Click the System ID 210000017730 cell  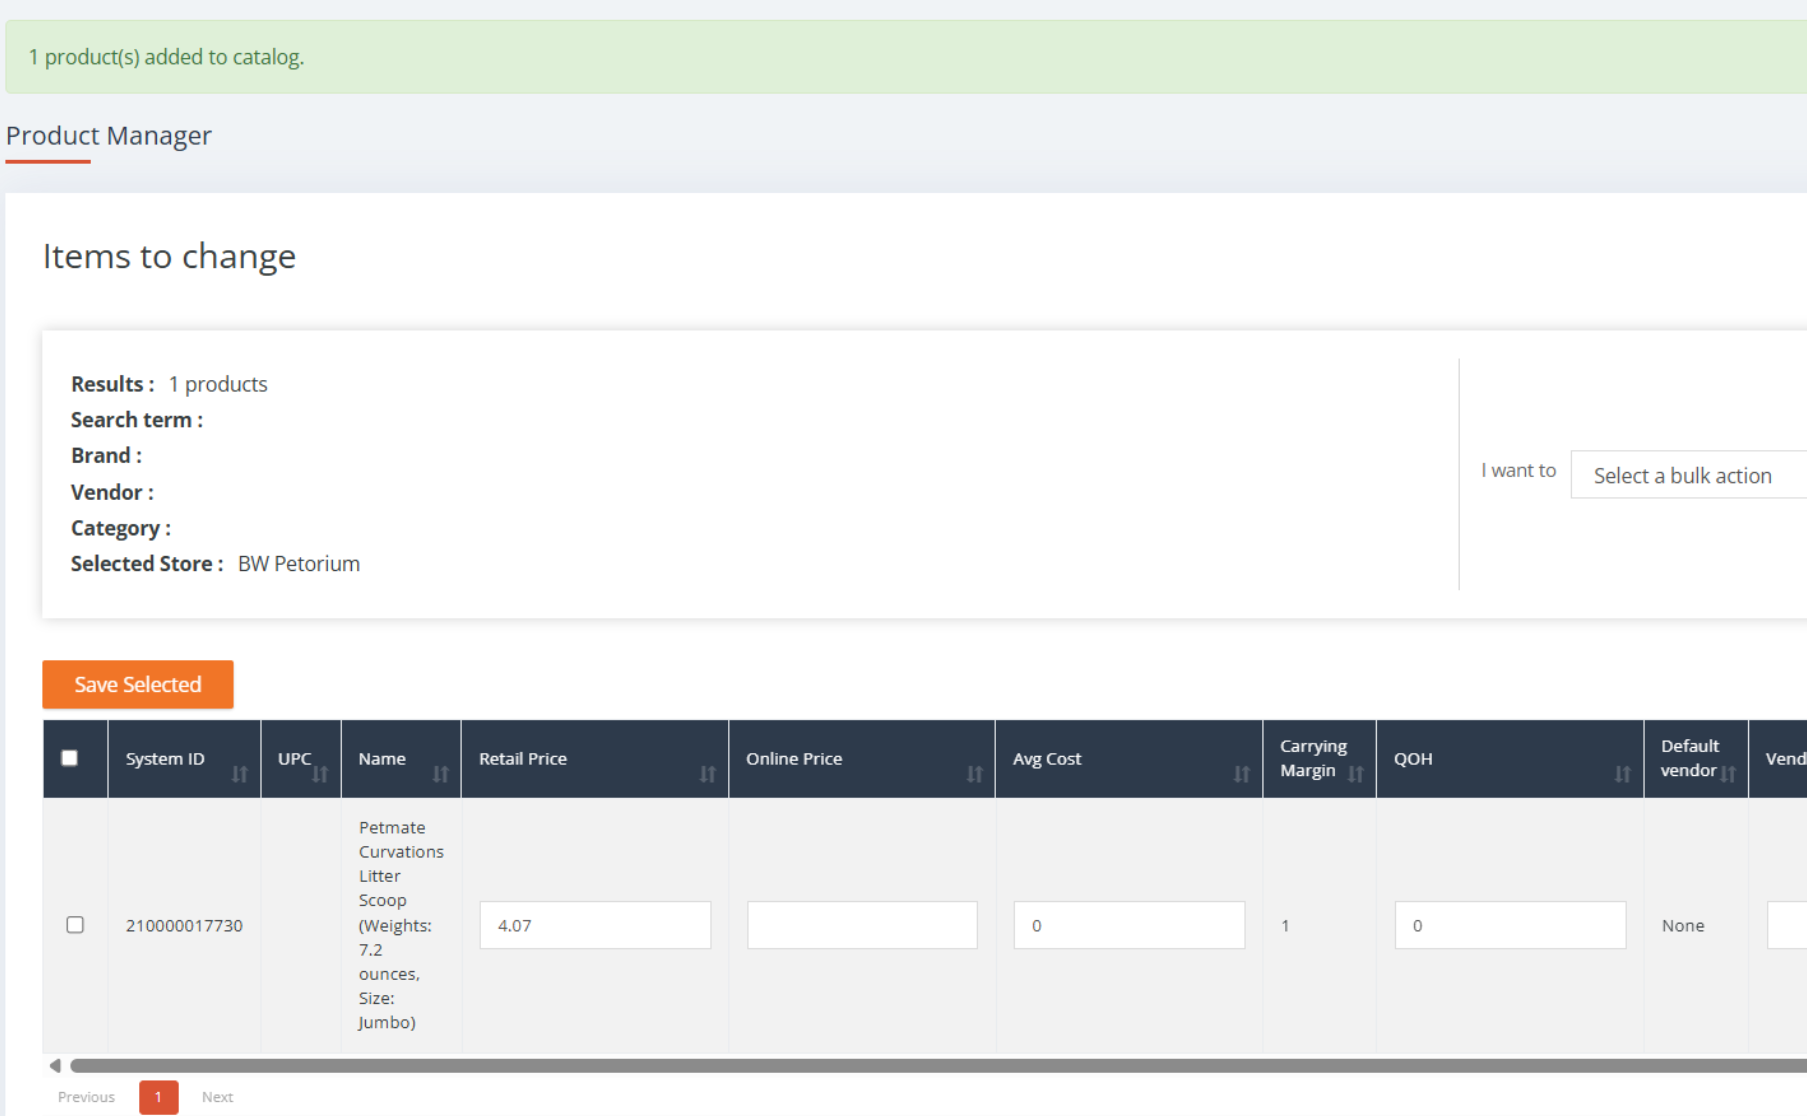coord(184,926)
